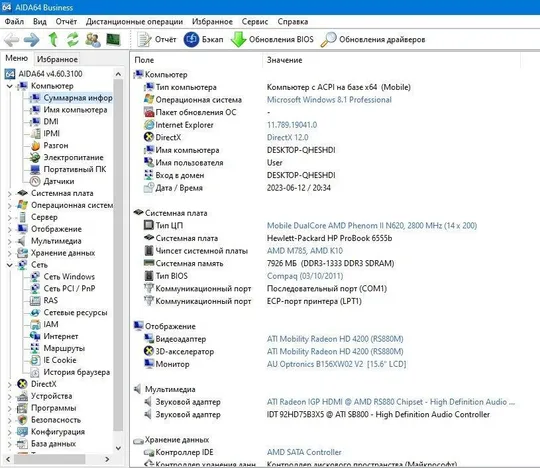540x468 pixels.
Task: Open the Справка menu
Action: coord(293,22)
